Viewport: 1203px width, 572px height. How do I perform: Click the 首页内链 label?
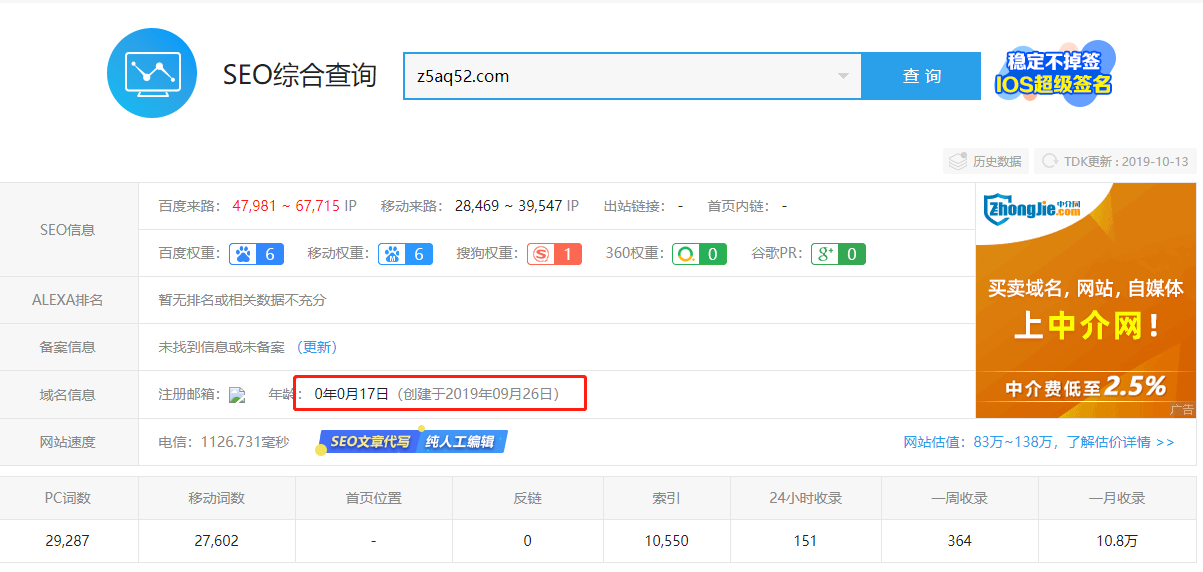pos(738,206)
